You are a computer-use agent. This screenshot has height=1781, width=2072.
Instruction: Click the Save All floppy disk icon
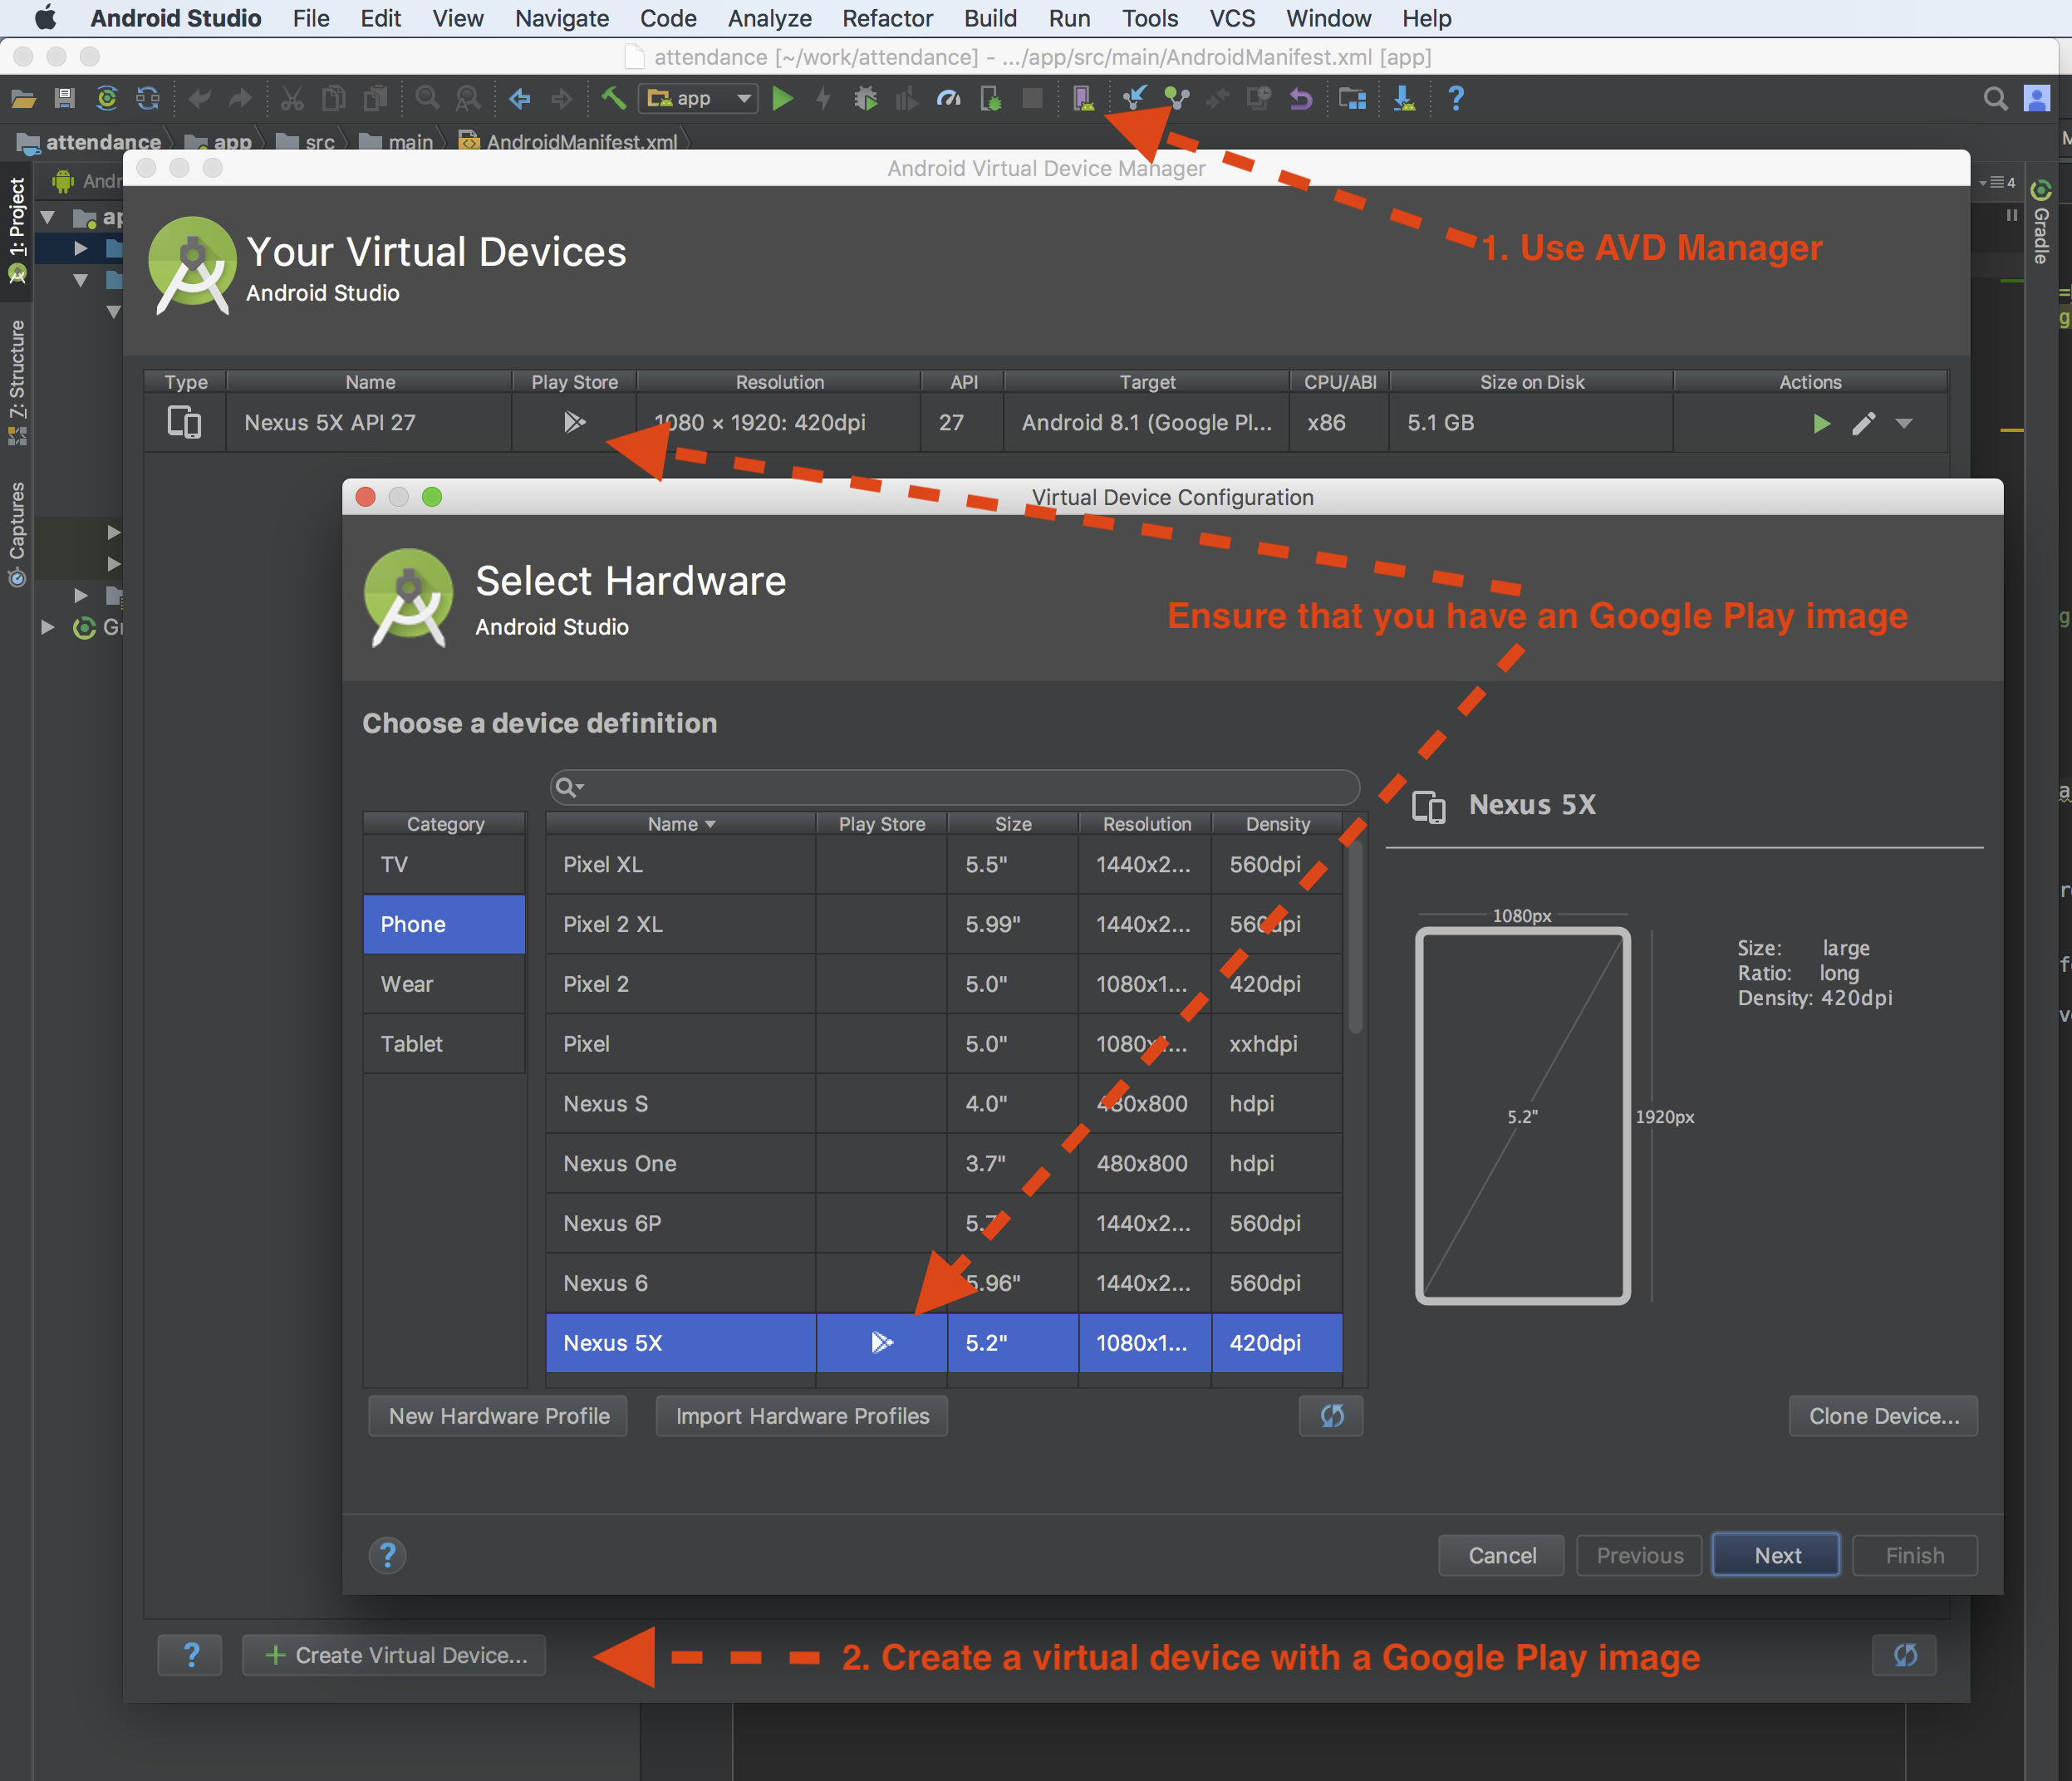[x=65, y=98]
